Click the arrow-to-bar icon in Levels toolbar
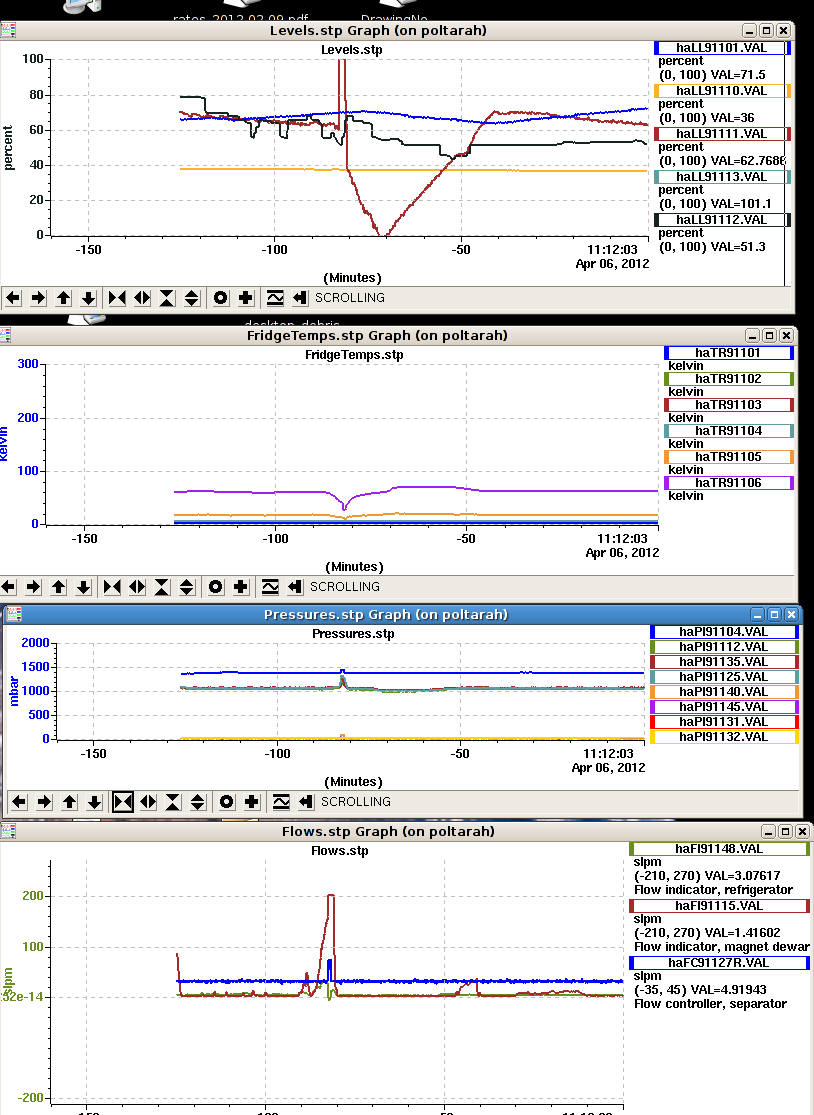 300,298
